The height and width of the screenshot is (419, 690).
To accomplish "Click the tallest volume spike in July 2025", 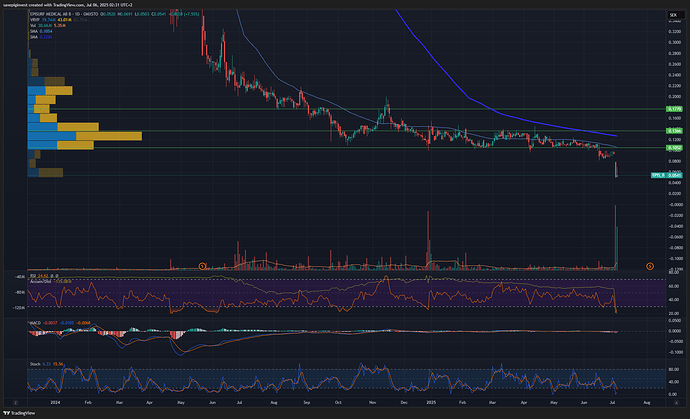I will click(615, 237).
